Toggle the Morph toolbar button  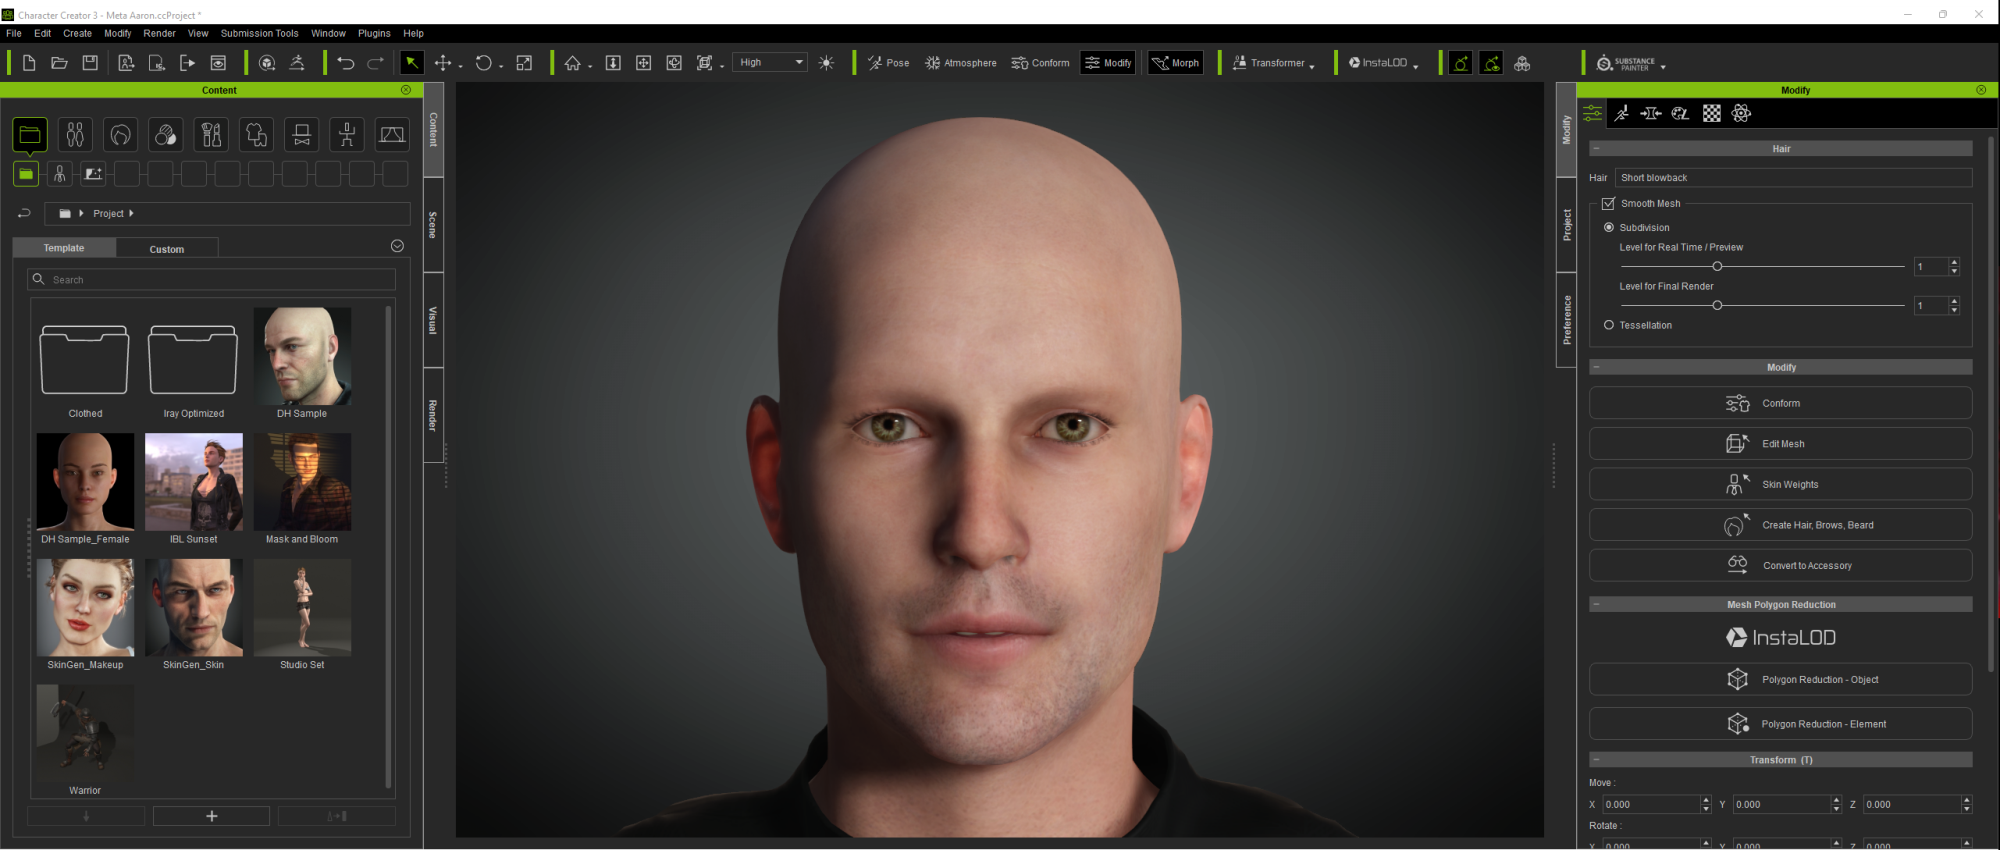[x=1176, y=63]
